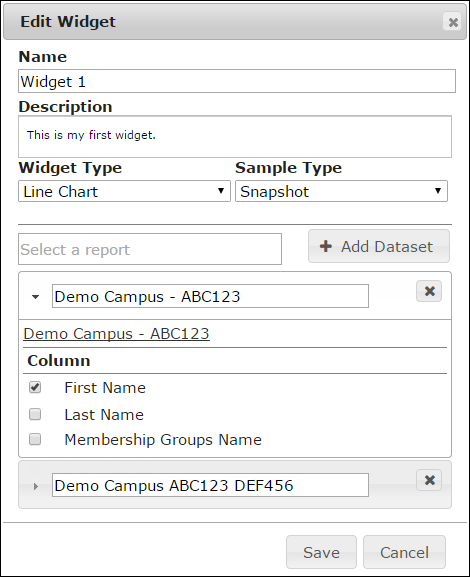Image resolution: width=470 pixels, height=577 pixels.
Task: Collapse the Demo Campus - ABC123 dataset panel
Action: [35, 297]
